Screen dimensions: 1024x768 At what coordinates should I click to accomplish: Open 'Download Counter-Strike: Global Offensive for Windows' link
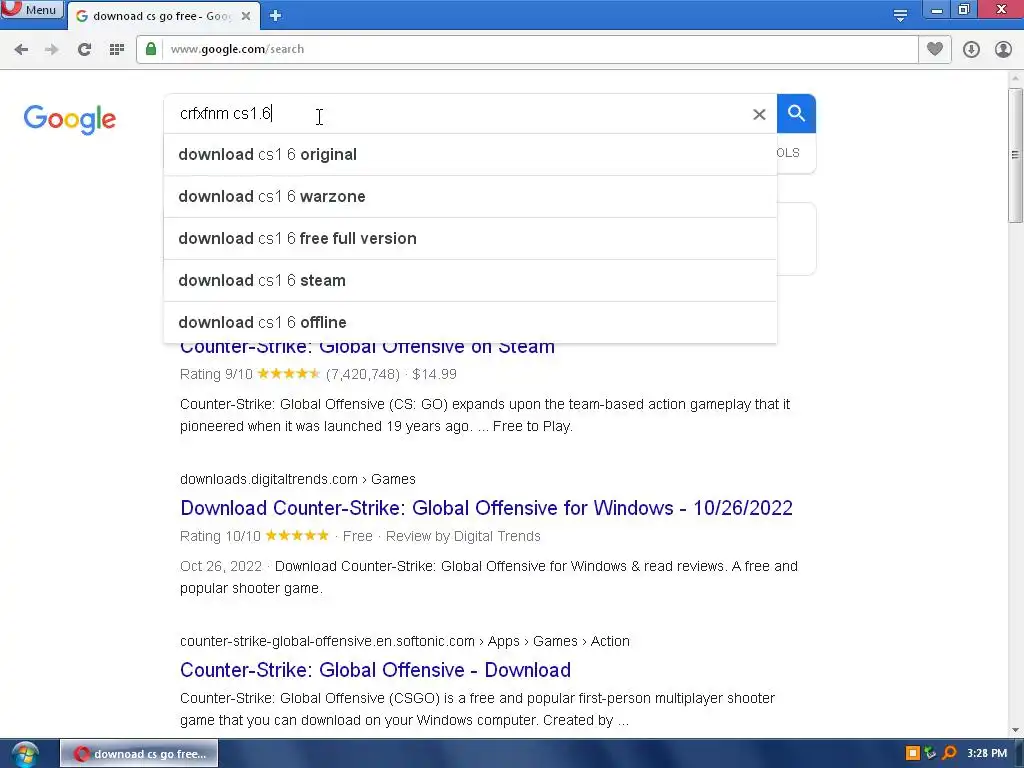[x=486, y=508]
